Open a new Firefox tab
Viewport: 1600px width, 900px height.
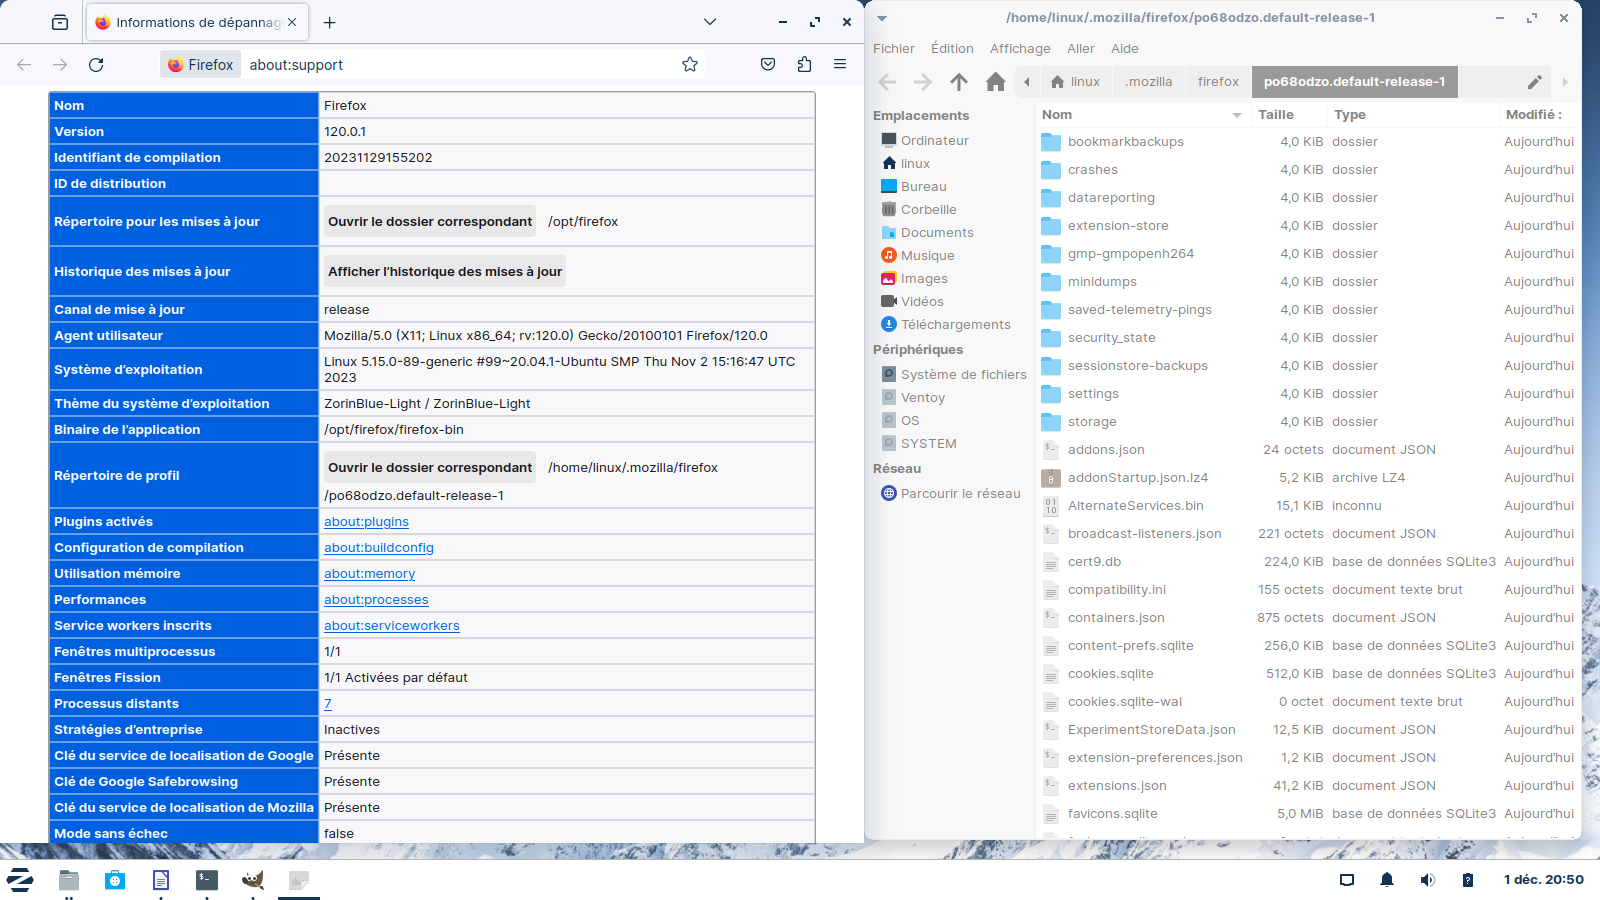[330, 22]
